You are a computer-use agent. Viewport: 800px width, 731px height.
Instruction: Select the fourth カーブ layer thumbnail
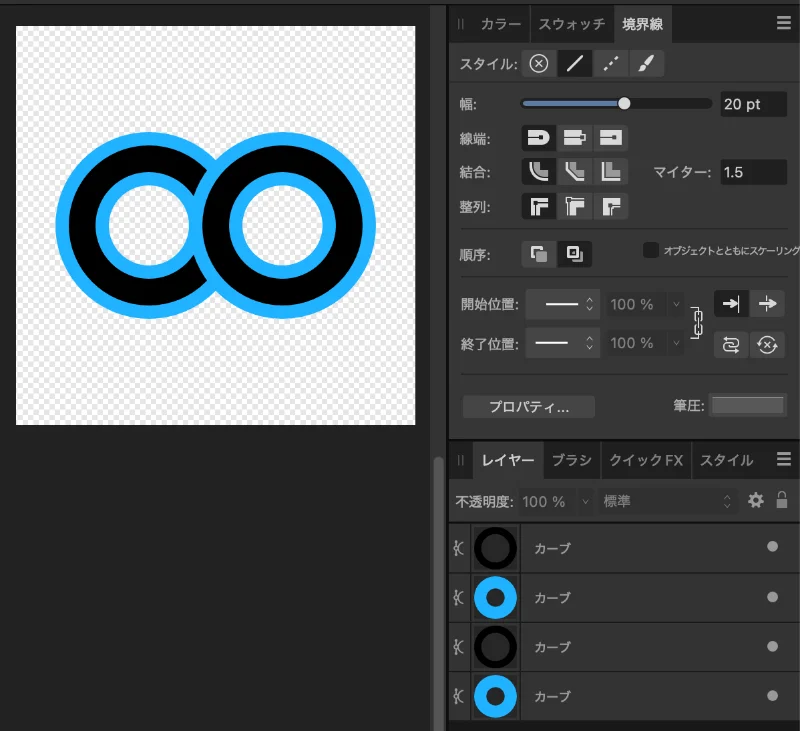point(495,696)
